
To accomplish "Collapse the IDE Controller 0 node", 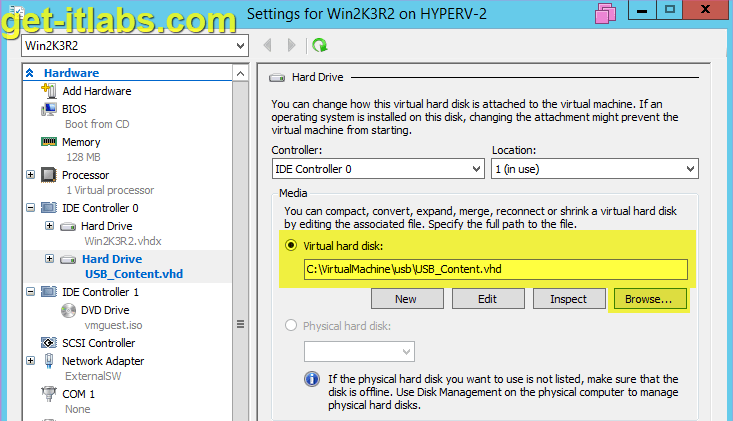I will pos(30,207).
